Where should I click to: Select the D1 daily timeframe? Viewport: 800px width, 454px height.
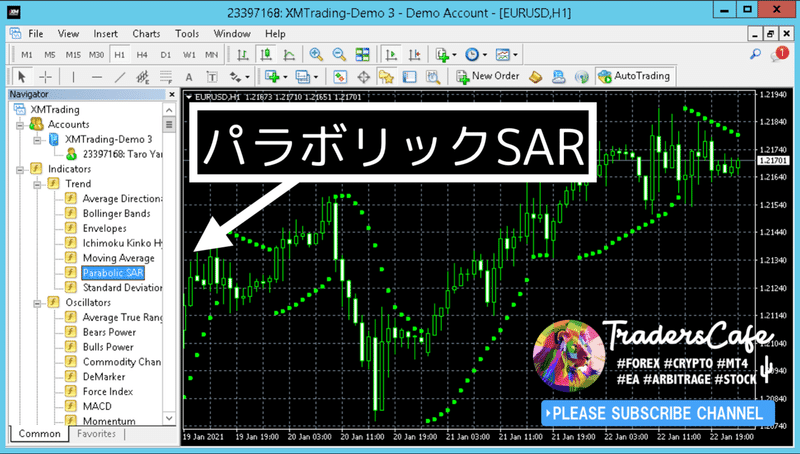pos(165,55)
